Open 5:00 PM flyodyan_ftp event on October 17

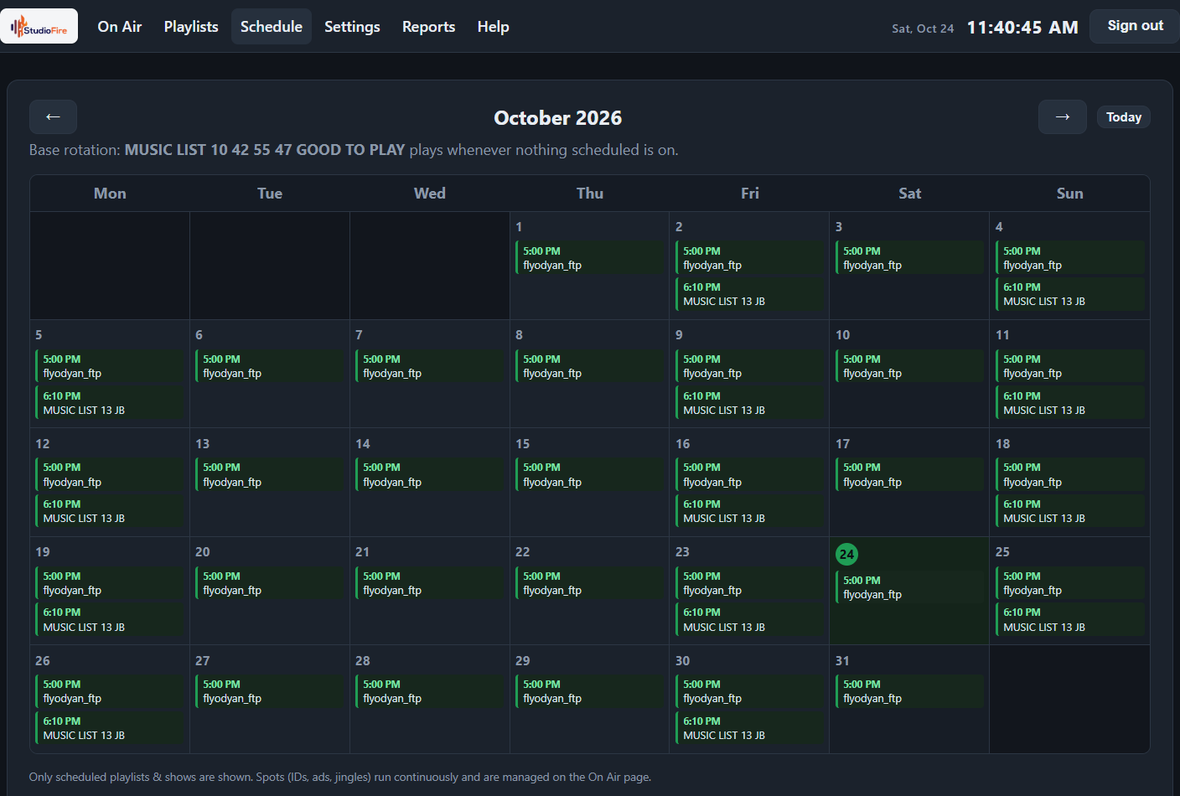[909, 475]
